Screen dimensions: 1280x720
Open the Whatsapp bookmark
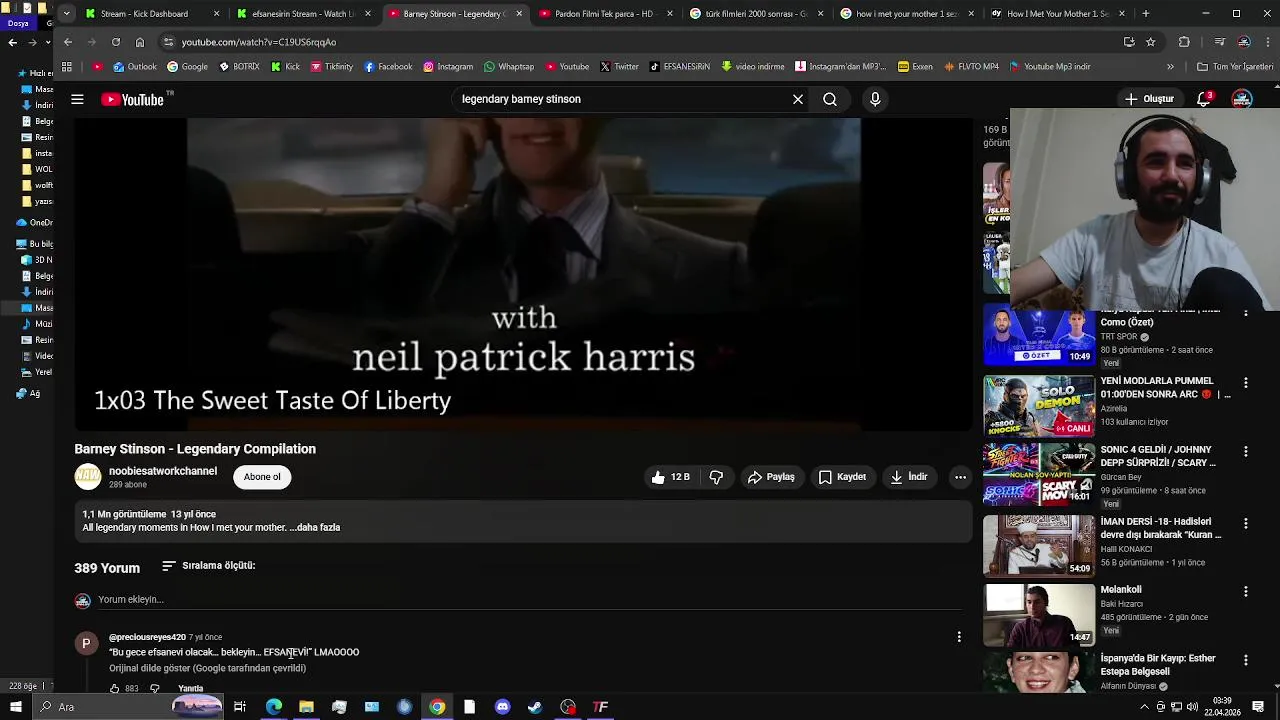509,67
